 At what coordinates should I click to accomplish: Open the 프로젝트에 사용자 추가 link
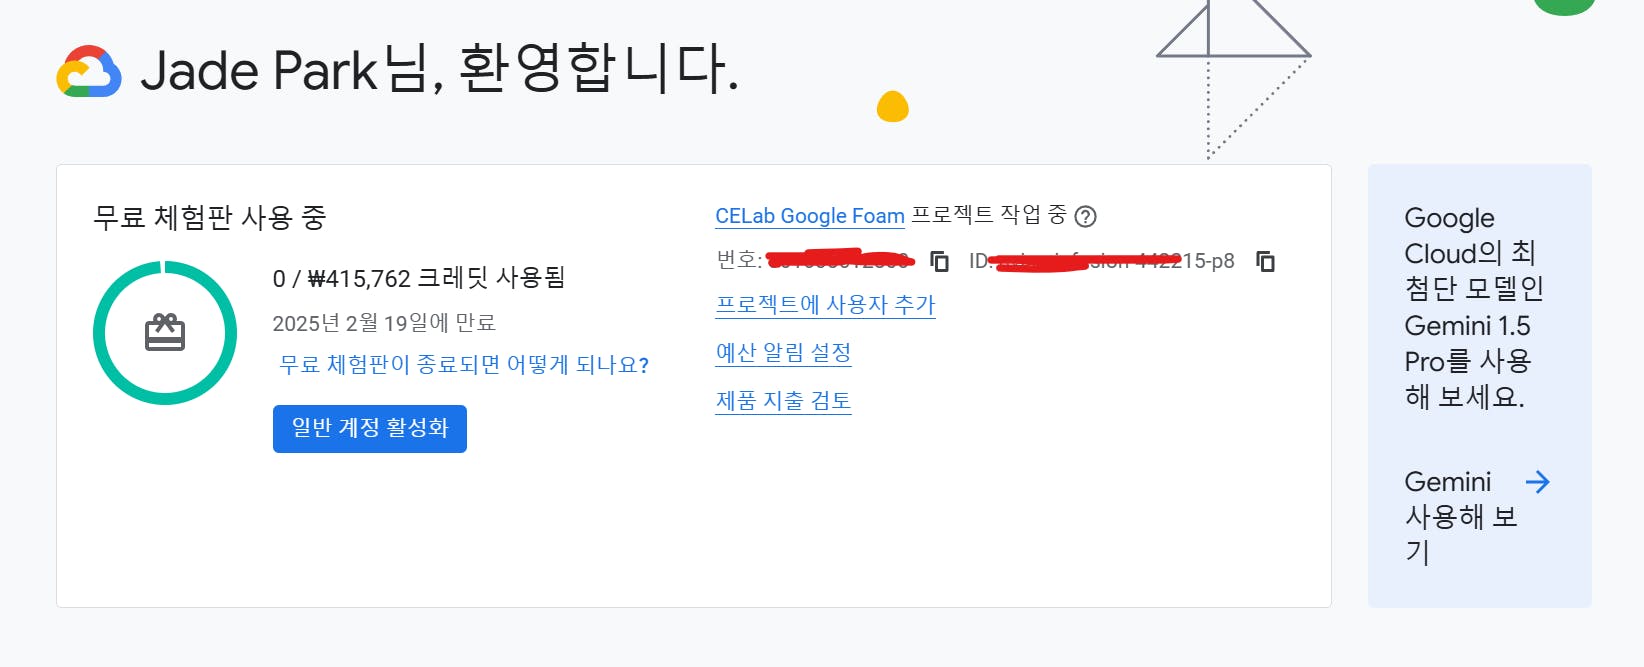click(x=825, y=305)
